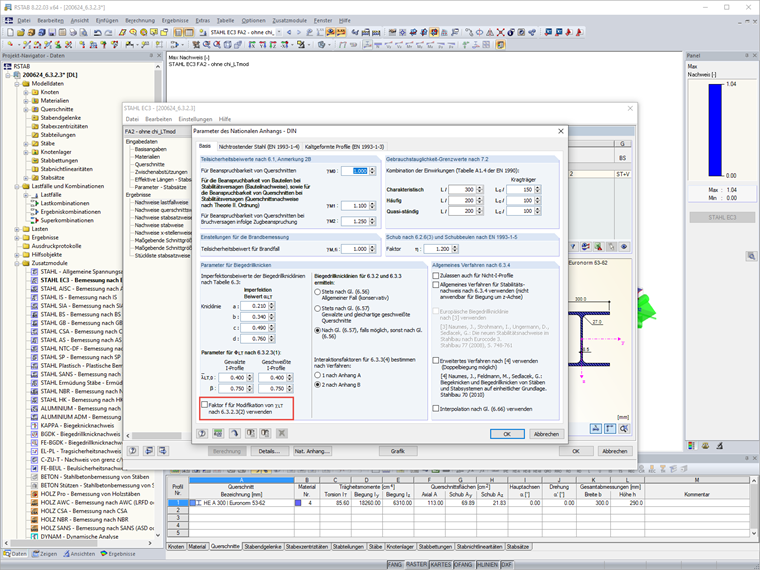760x570 pixels.
Task: Select radio option Stets nach Gl. (6.56)
Action: pyautogui.click(x=317, y=292)
